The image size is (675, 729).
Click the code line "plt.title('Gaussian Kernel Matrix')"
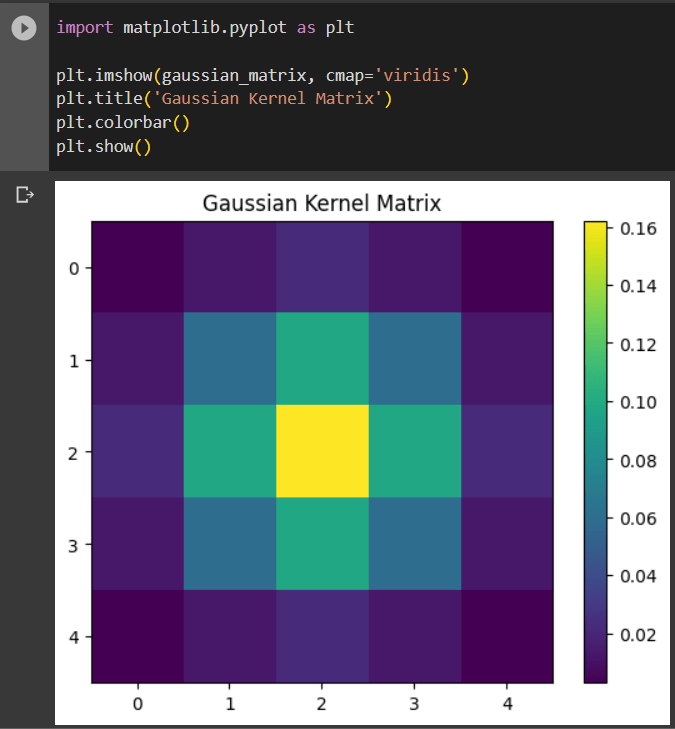coord(224,99)
